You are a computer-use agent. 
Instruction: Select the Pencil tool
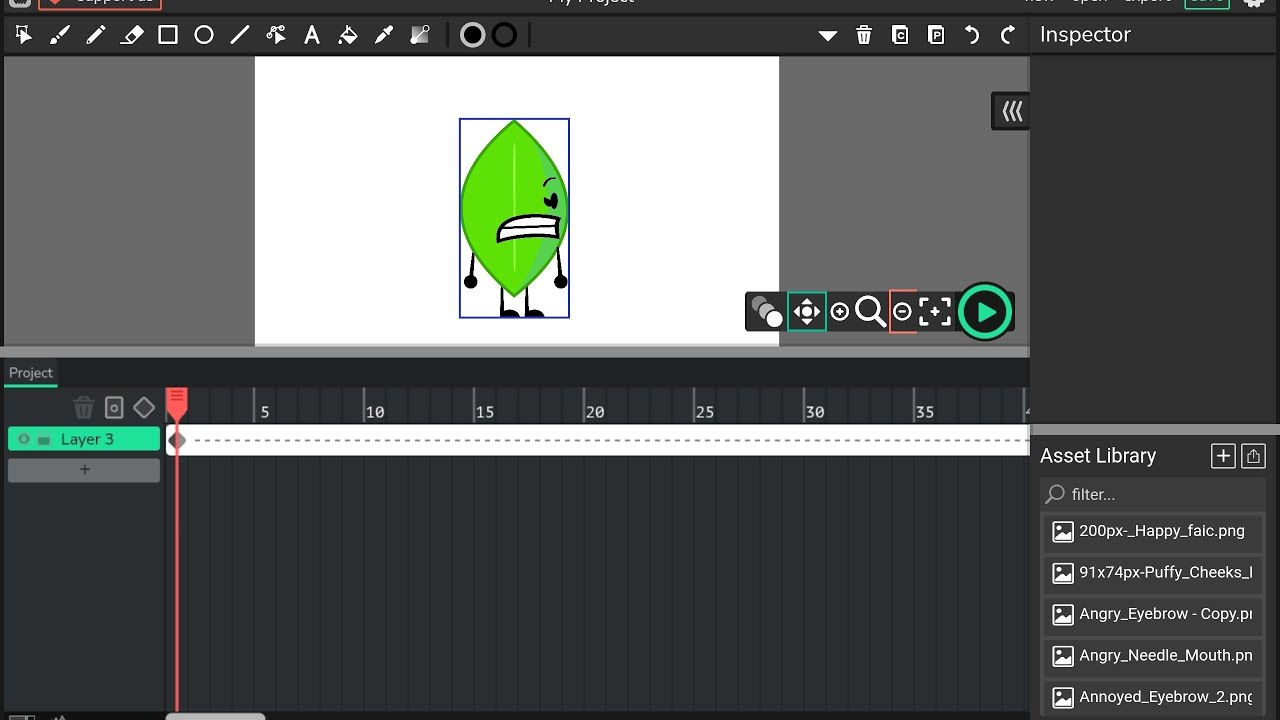[96, 36]
